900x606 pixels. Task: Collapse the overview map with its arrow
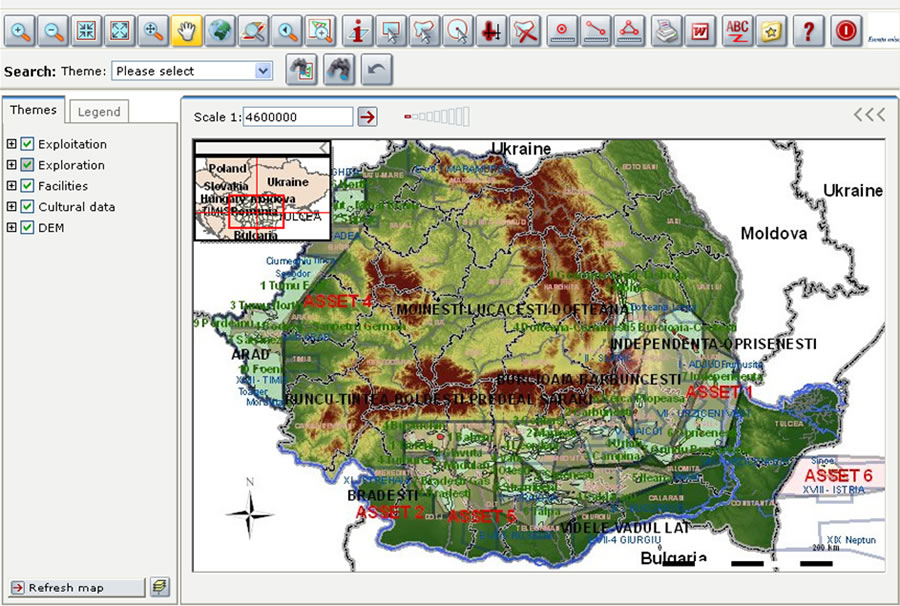coord(324,148)
